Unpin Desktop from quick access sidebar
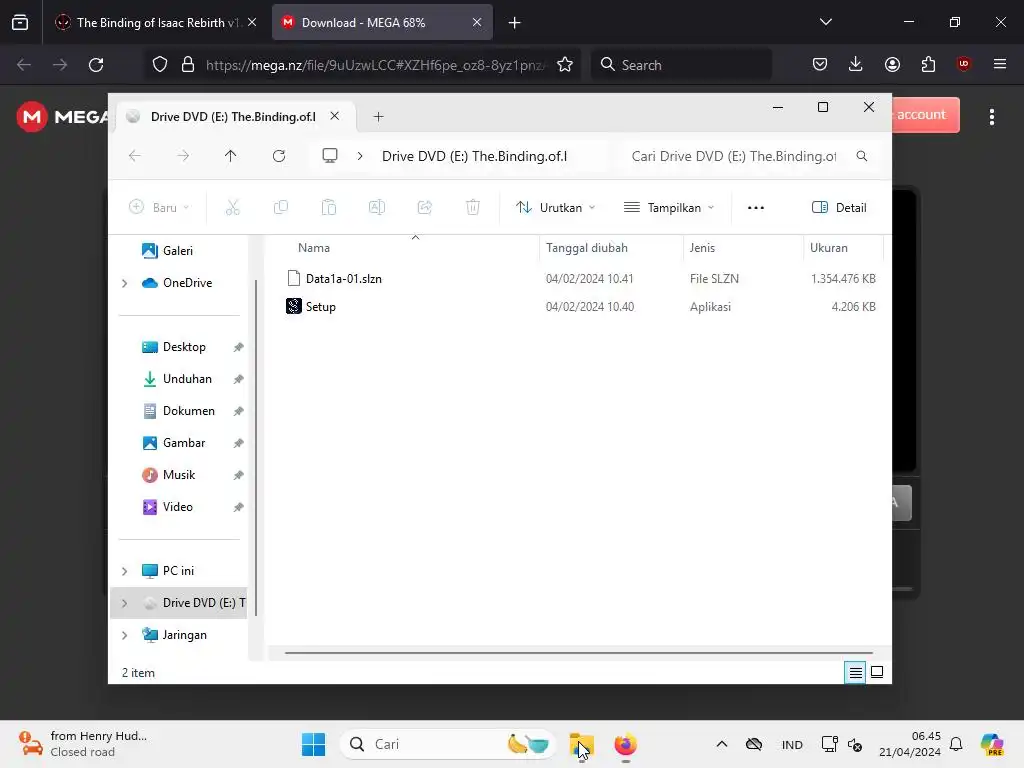The width and height of the screenshot is (1024, 768). click(238, 347)
